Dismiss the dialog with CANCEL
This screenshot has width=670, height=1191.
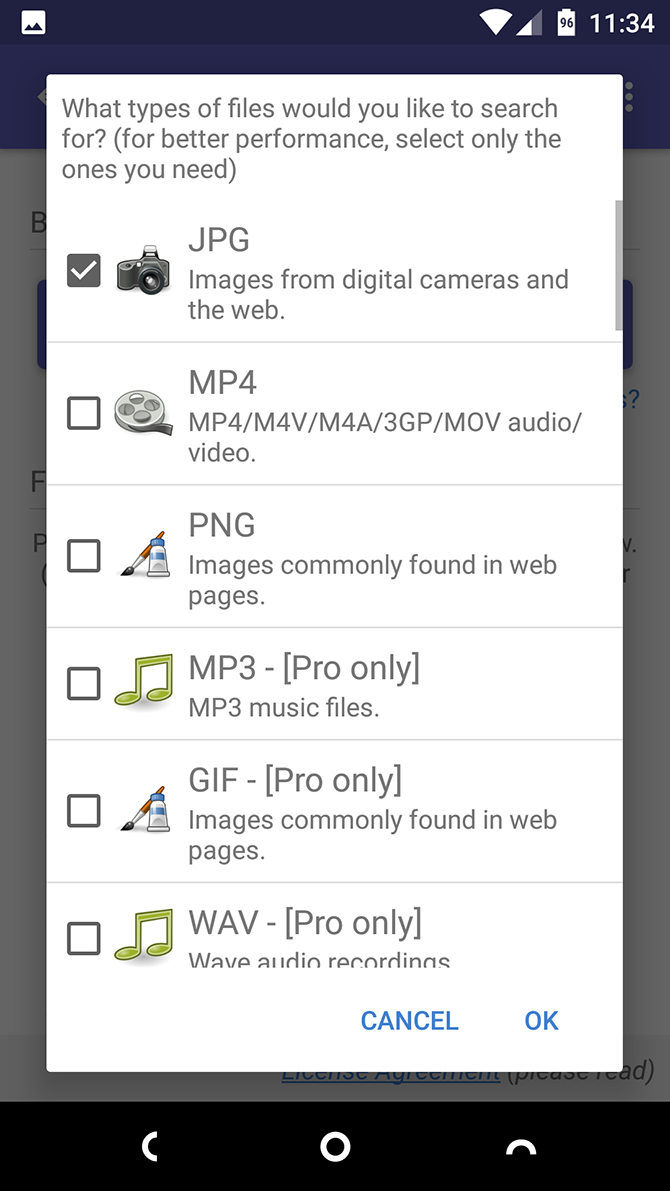click(x=409, y=1021)
